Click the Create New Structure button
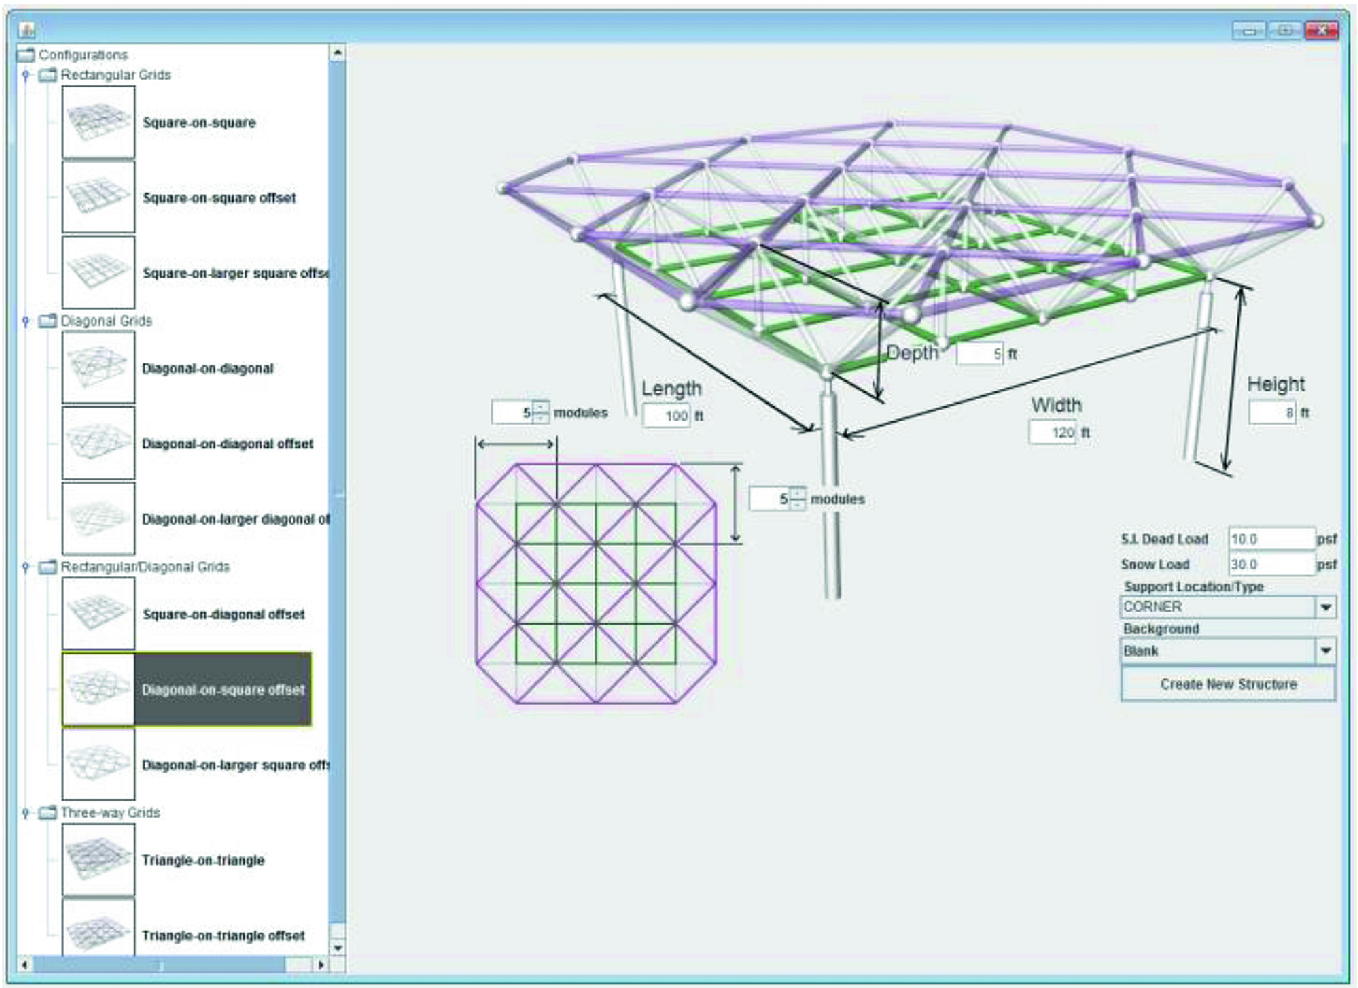The height and width of the screenshot is (988, 1358). click(1228, 684)
